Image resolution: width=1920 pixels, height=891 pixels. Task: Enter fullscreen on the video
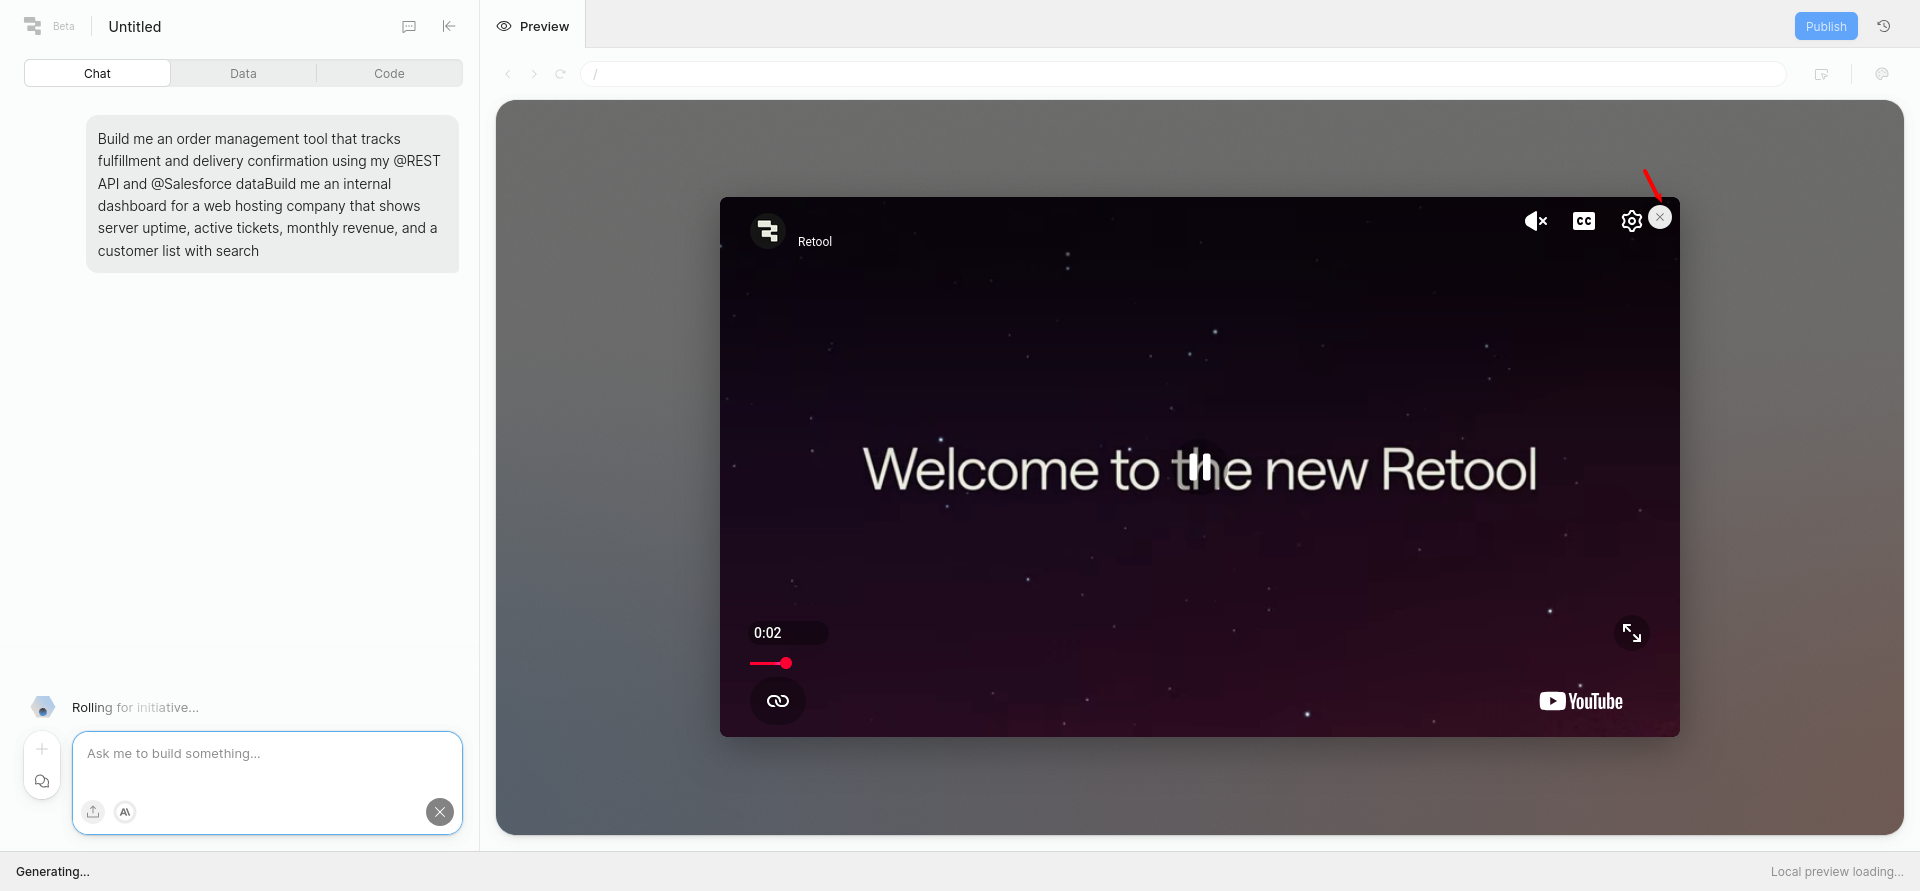[x=1632, y=633]
